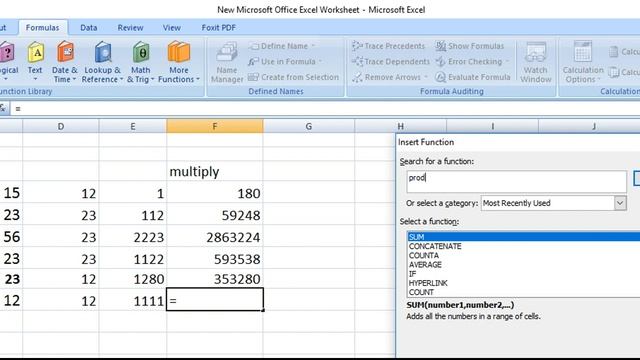The width and height of the screenshot is (640, 360).
Task: Click the active cell with equals sign
Action: point(215,300)
